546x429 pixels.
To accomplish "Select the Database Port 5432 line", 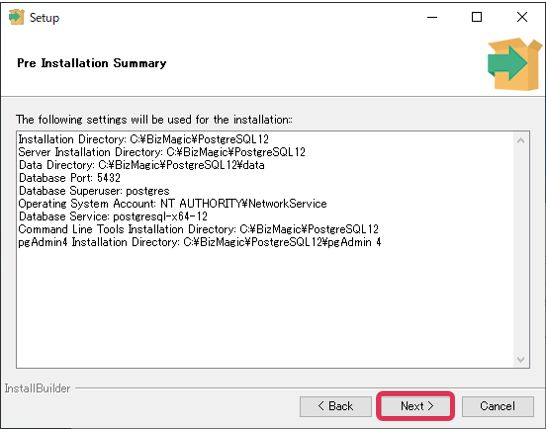I will pos(69,178).
